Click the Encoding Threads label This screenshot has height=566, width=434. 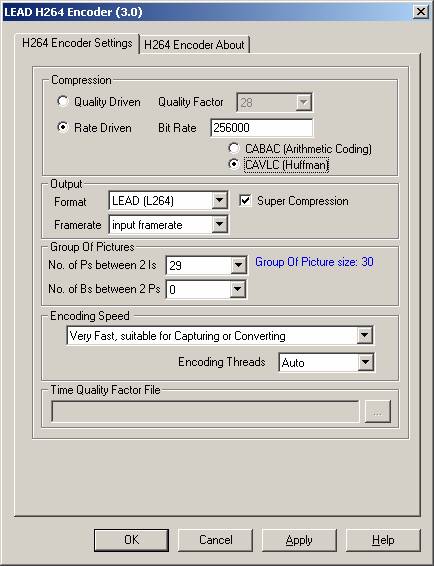click(x=222, y=362)
